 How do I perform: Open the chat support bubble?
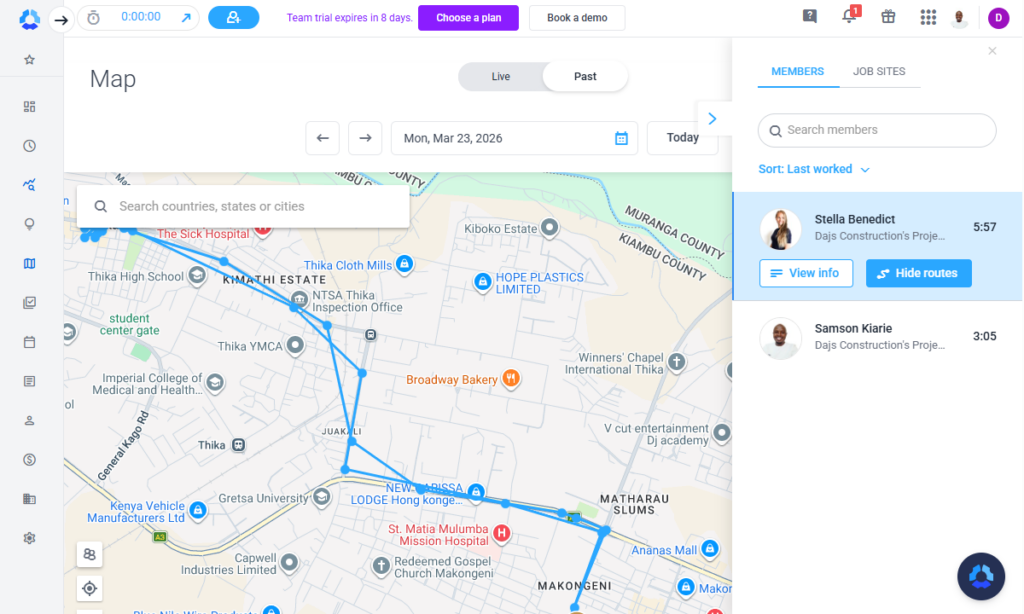pos(981,576)
